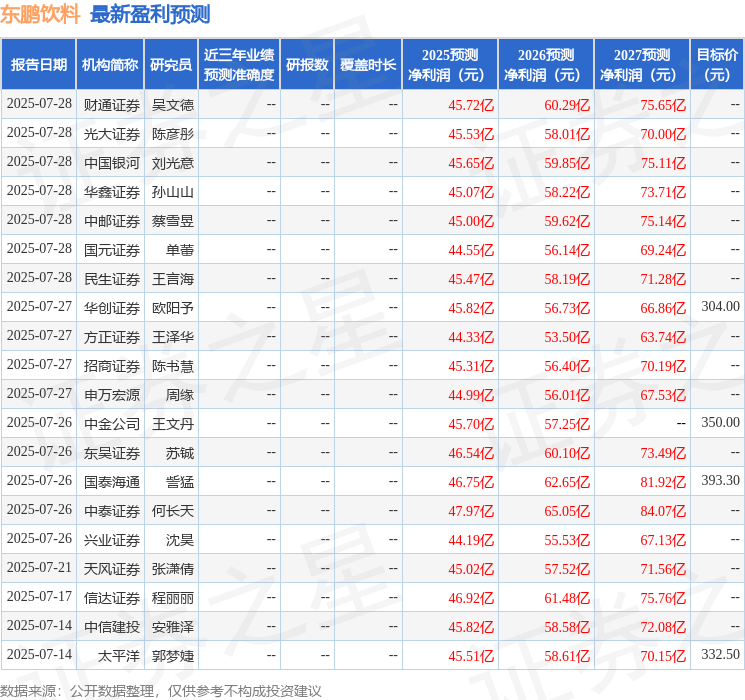Click the 东鹏饮料 stock name link
The image size is (745, 700).
point(41,15)
